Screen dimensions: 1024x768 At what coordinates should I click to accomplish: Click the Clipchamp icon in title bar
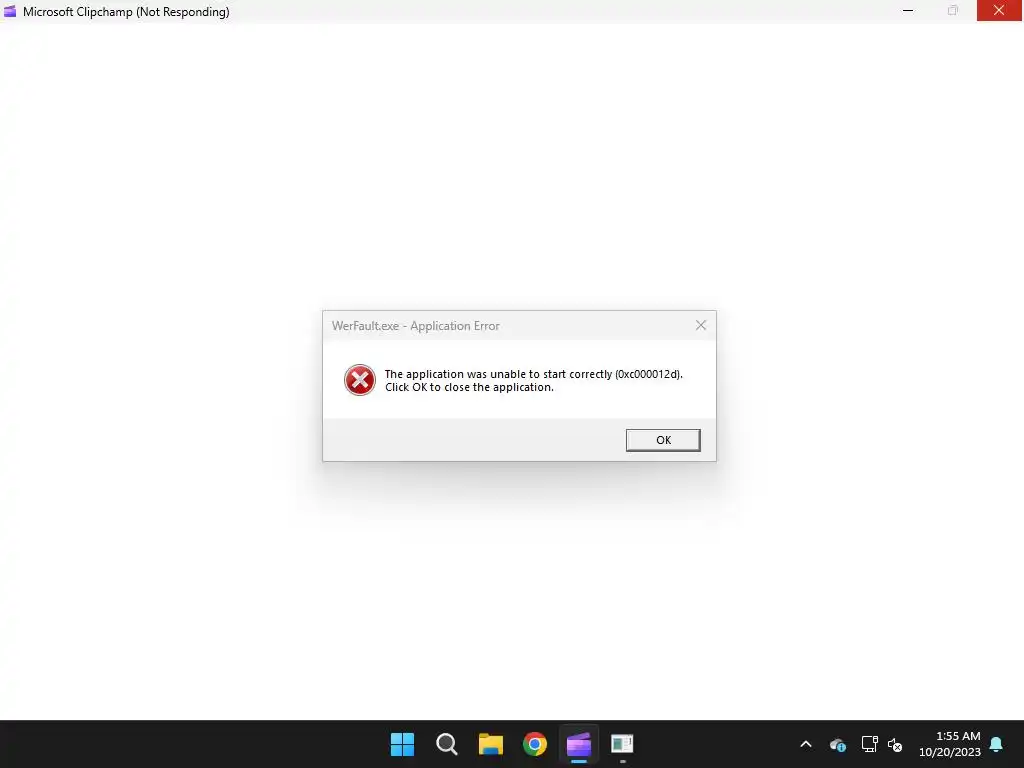[x=10, y=11]
